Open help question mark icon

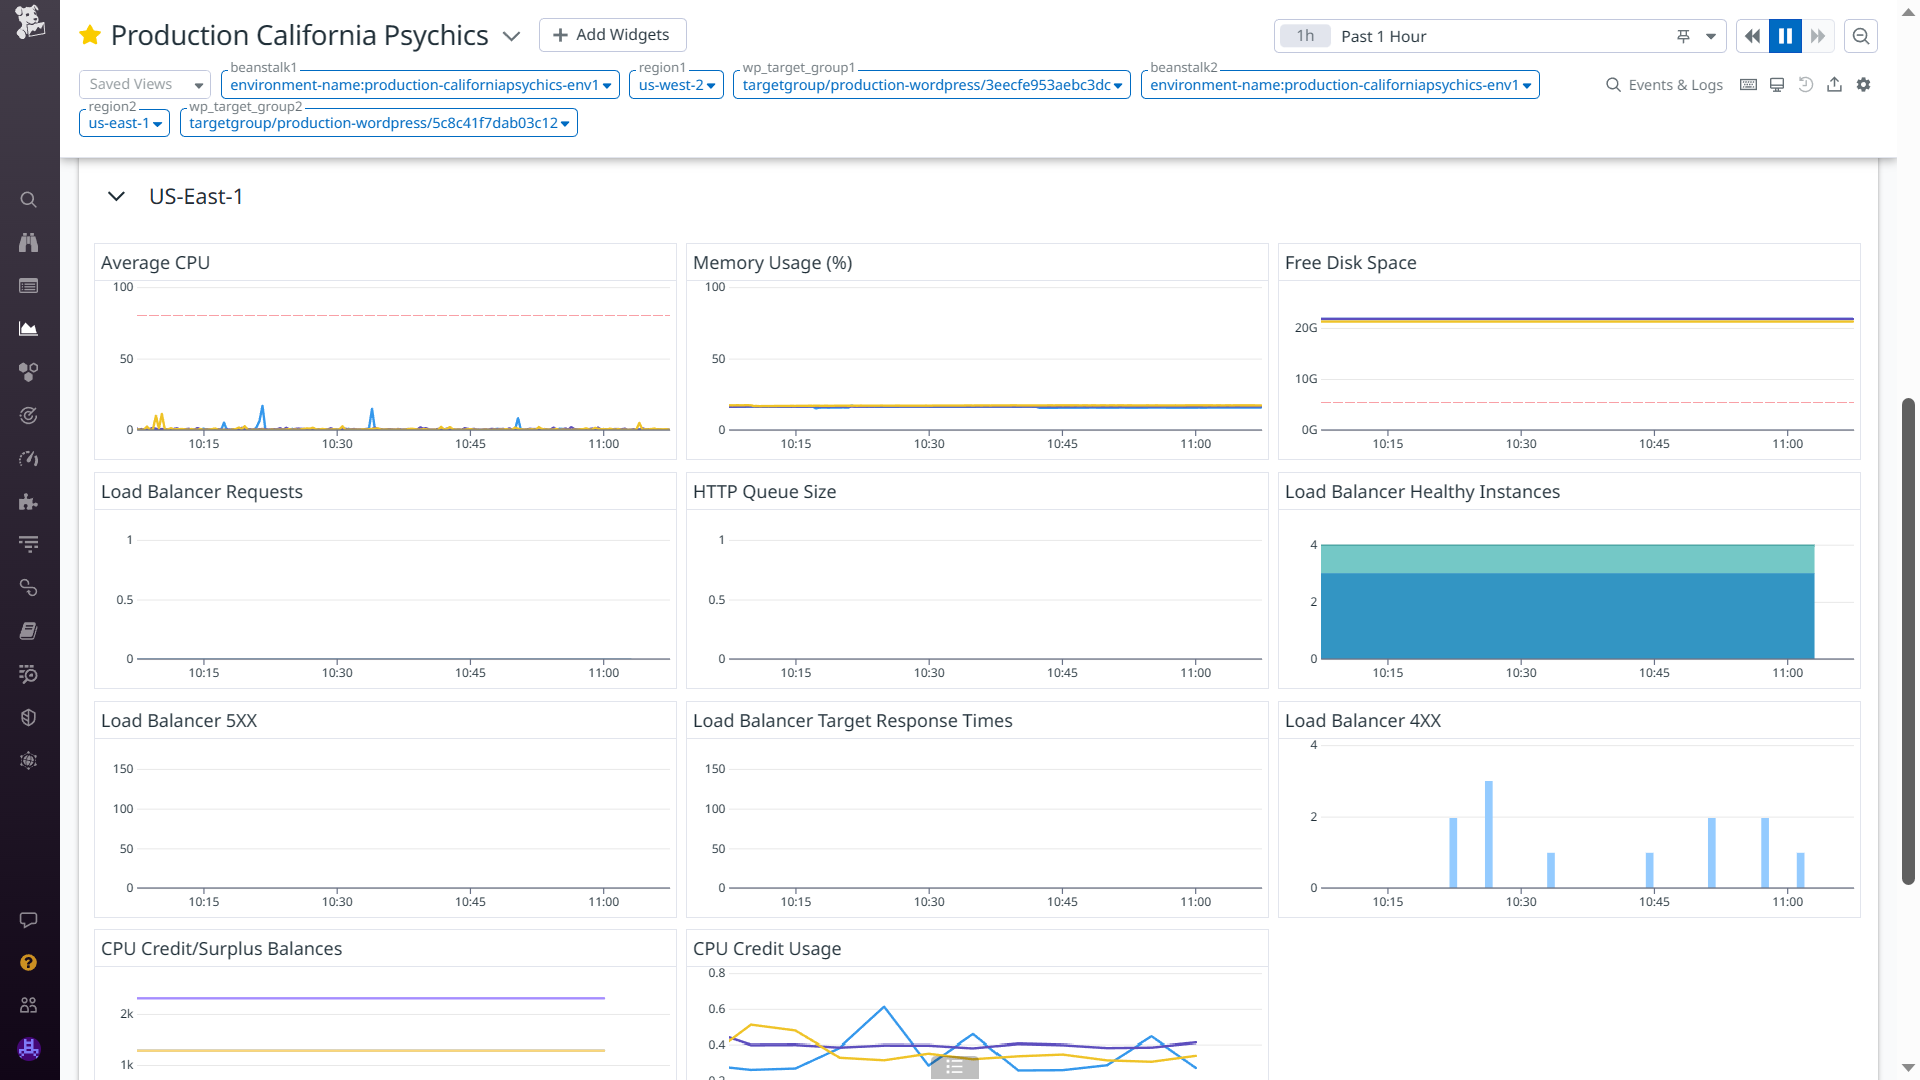(x=29, y=962)
